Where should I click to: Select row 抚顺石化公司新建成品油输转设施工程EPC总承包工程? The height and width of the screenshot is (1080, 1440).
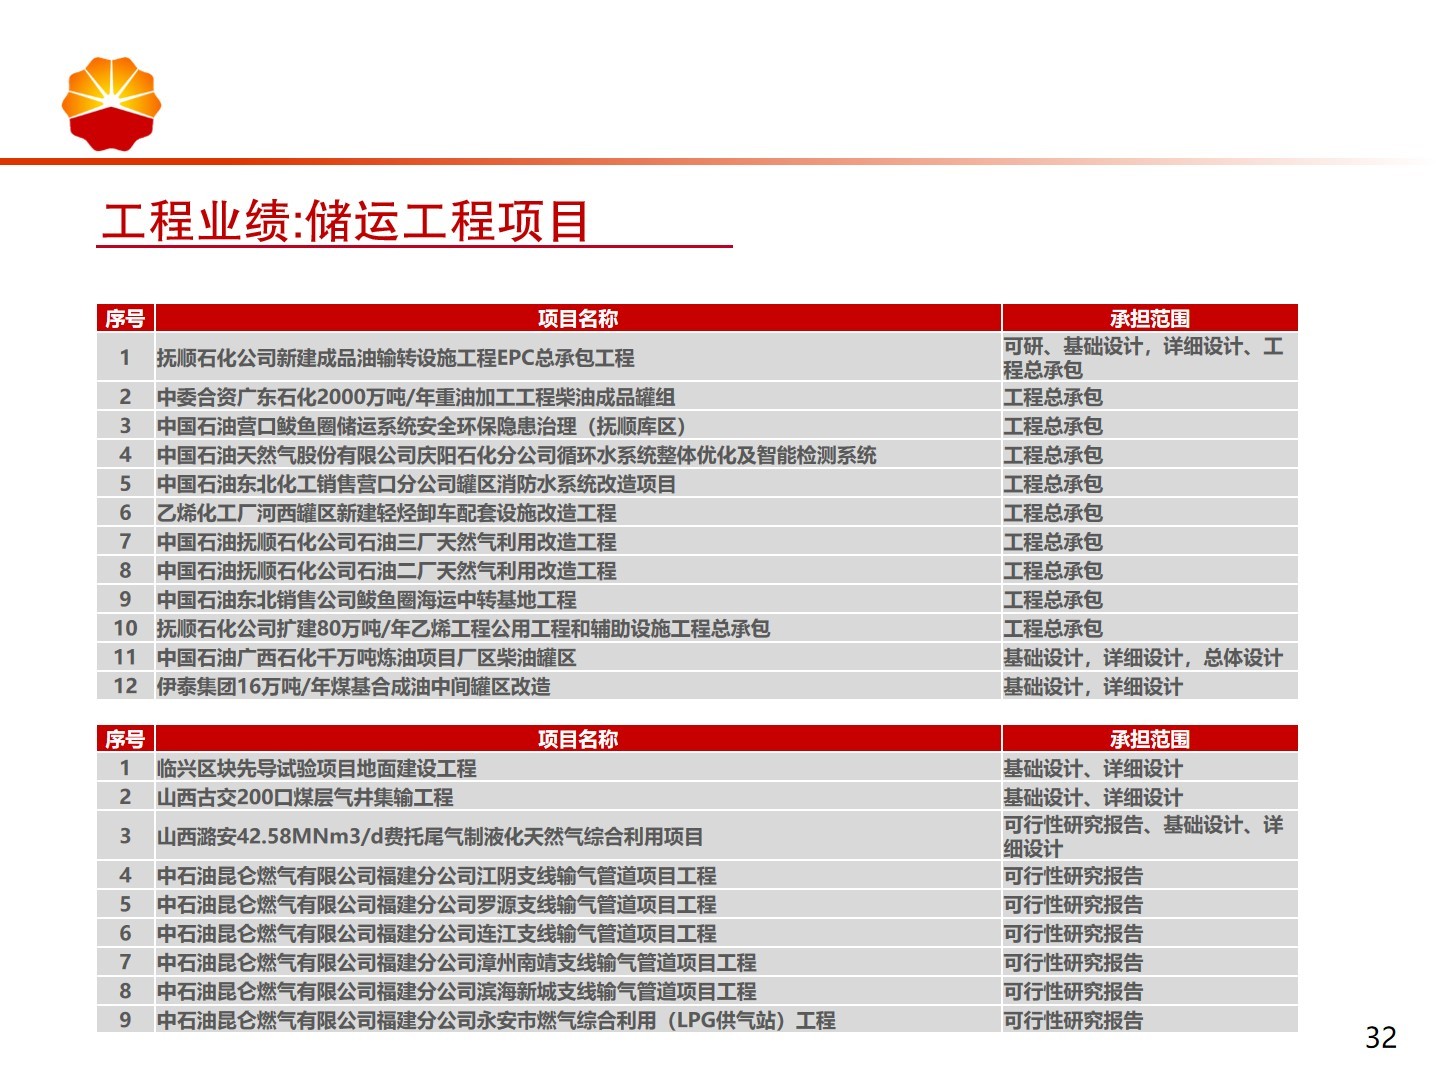697,357
